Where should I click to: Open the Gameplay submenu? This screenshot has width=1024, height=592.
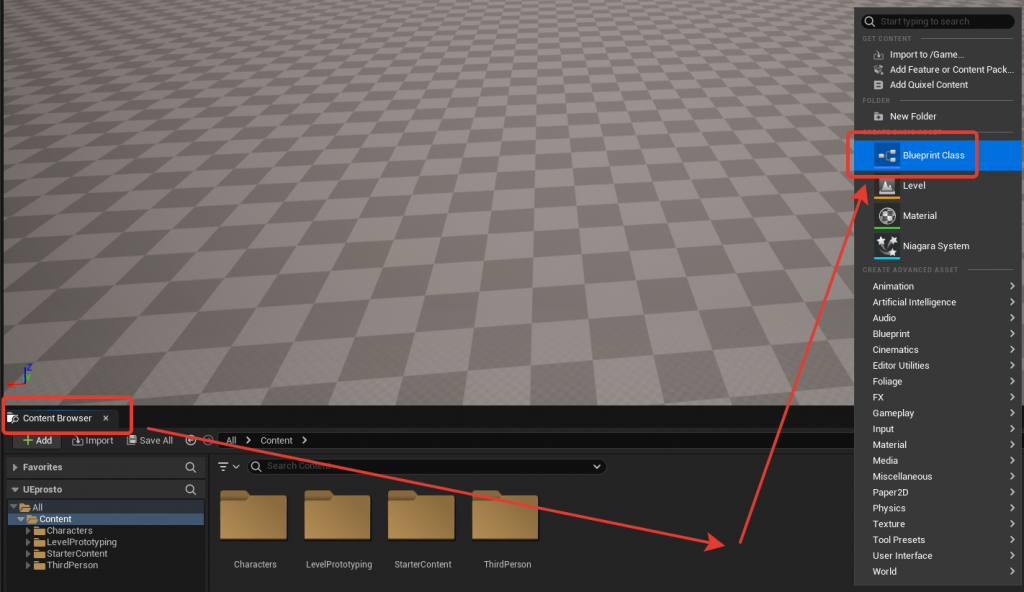pyautogui.click(x=938, y=413)
